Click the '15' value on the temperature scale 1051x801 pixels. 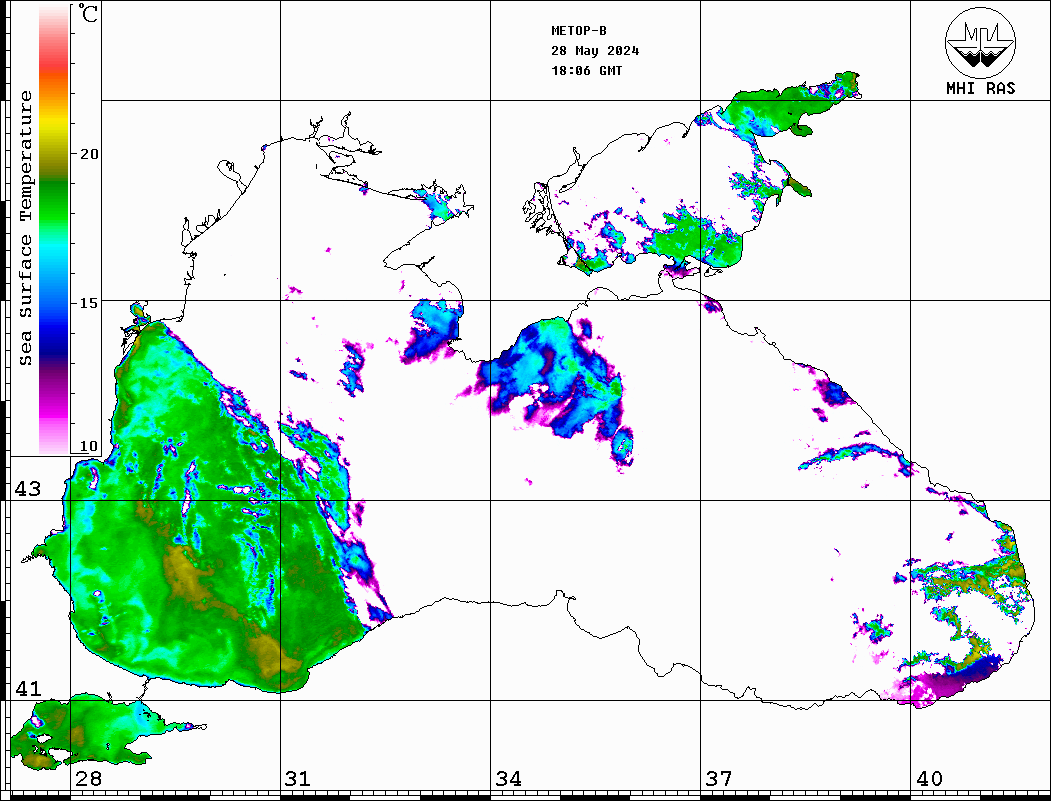pos(89,303)
